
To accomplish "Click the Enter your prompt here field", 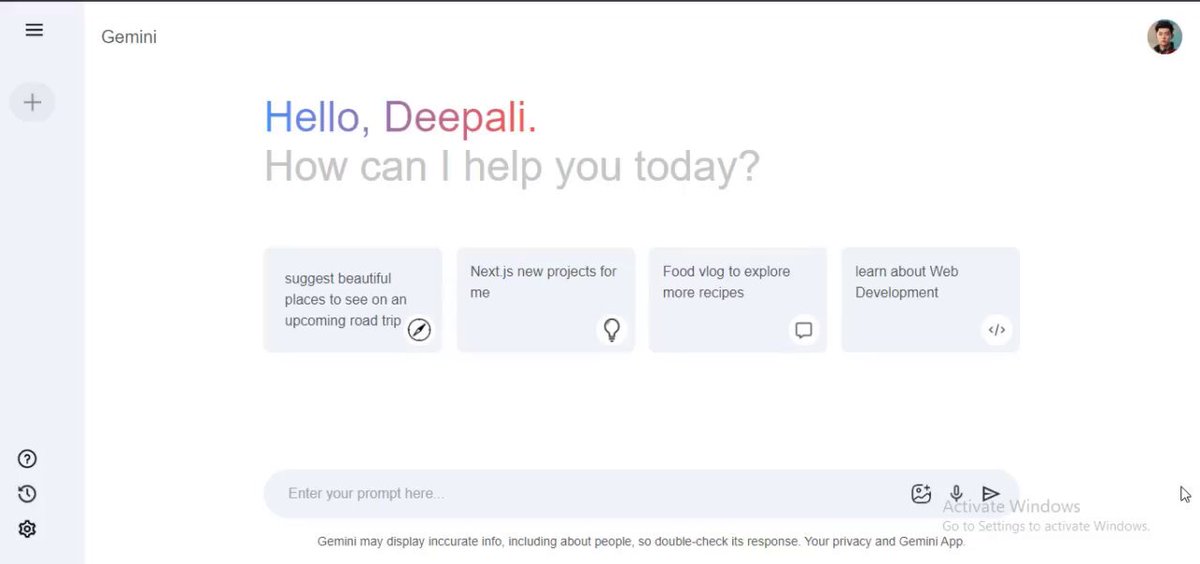I will pos(590,493).
